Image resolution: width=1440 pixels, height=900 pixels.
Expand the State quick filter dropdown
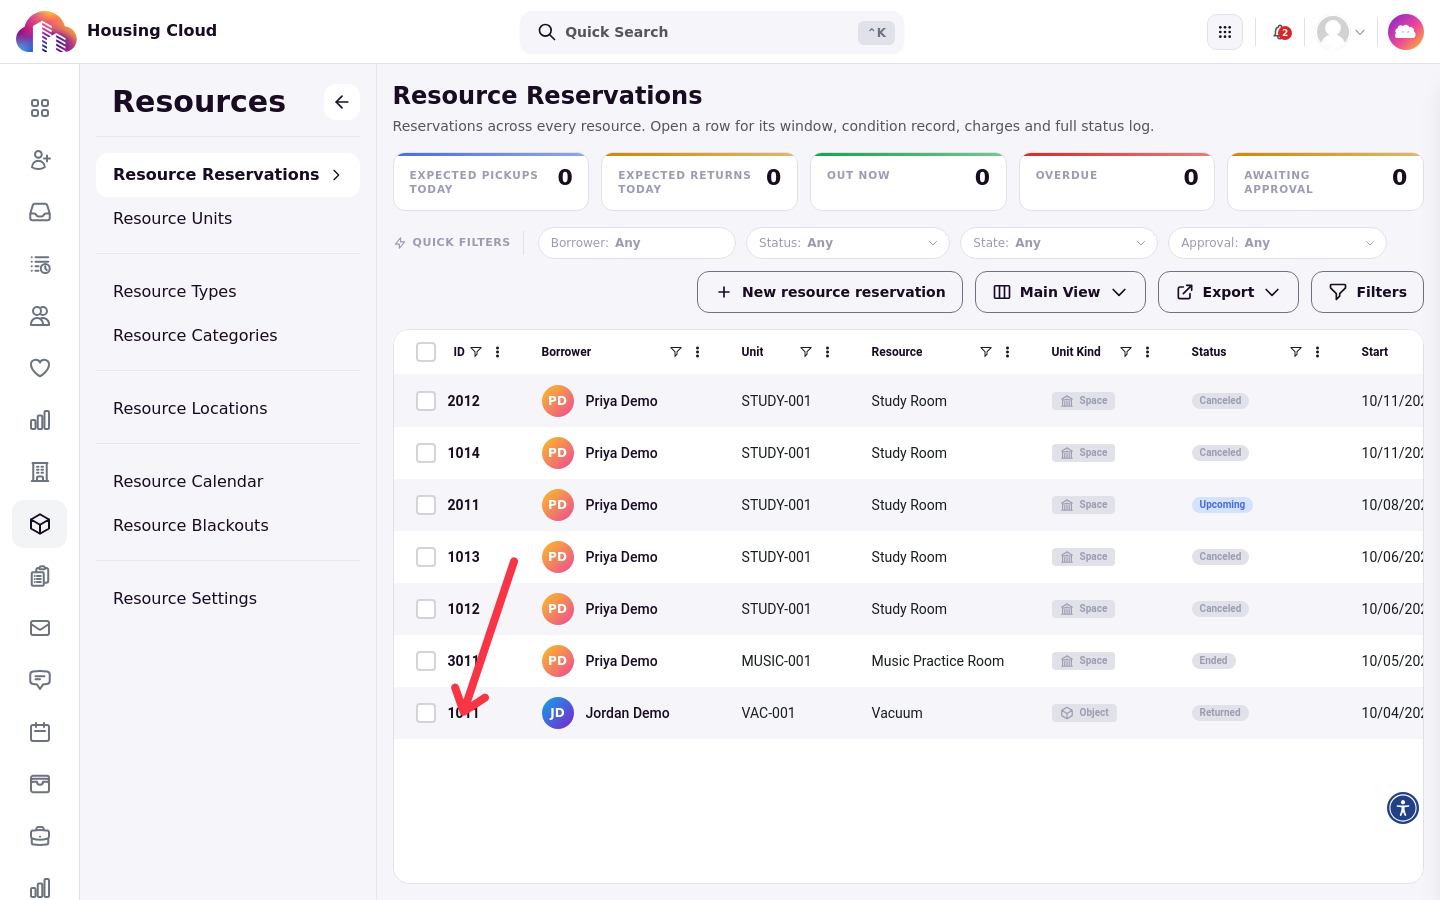pos(1059,243)
